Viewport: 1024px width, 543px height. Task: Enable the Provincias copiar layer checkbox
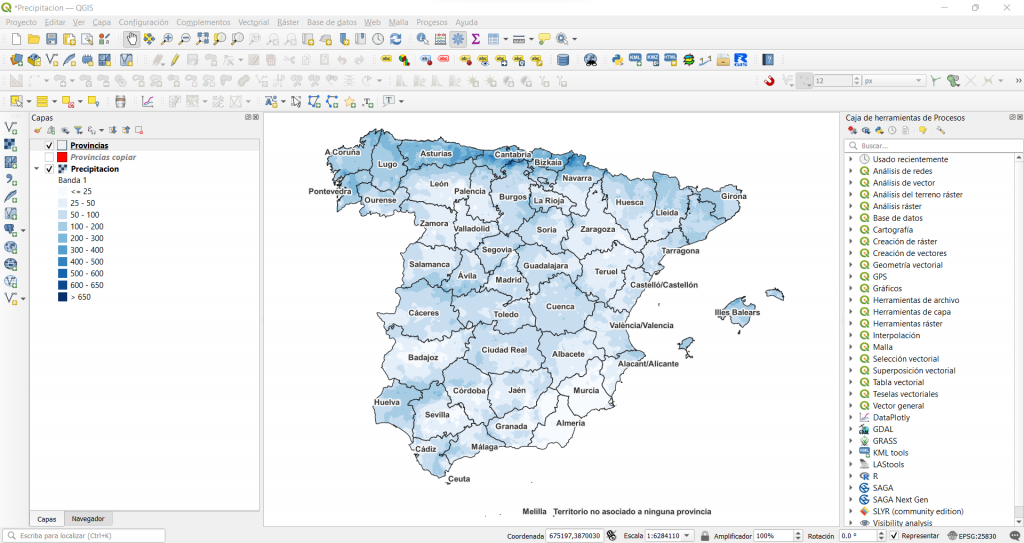(49, 157)
